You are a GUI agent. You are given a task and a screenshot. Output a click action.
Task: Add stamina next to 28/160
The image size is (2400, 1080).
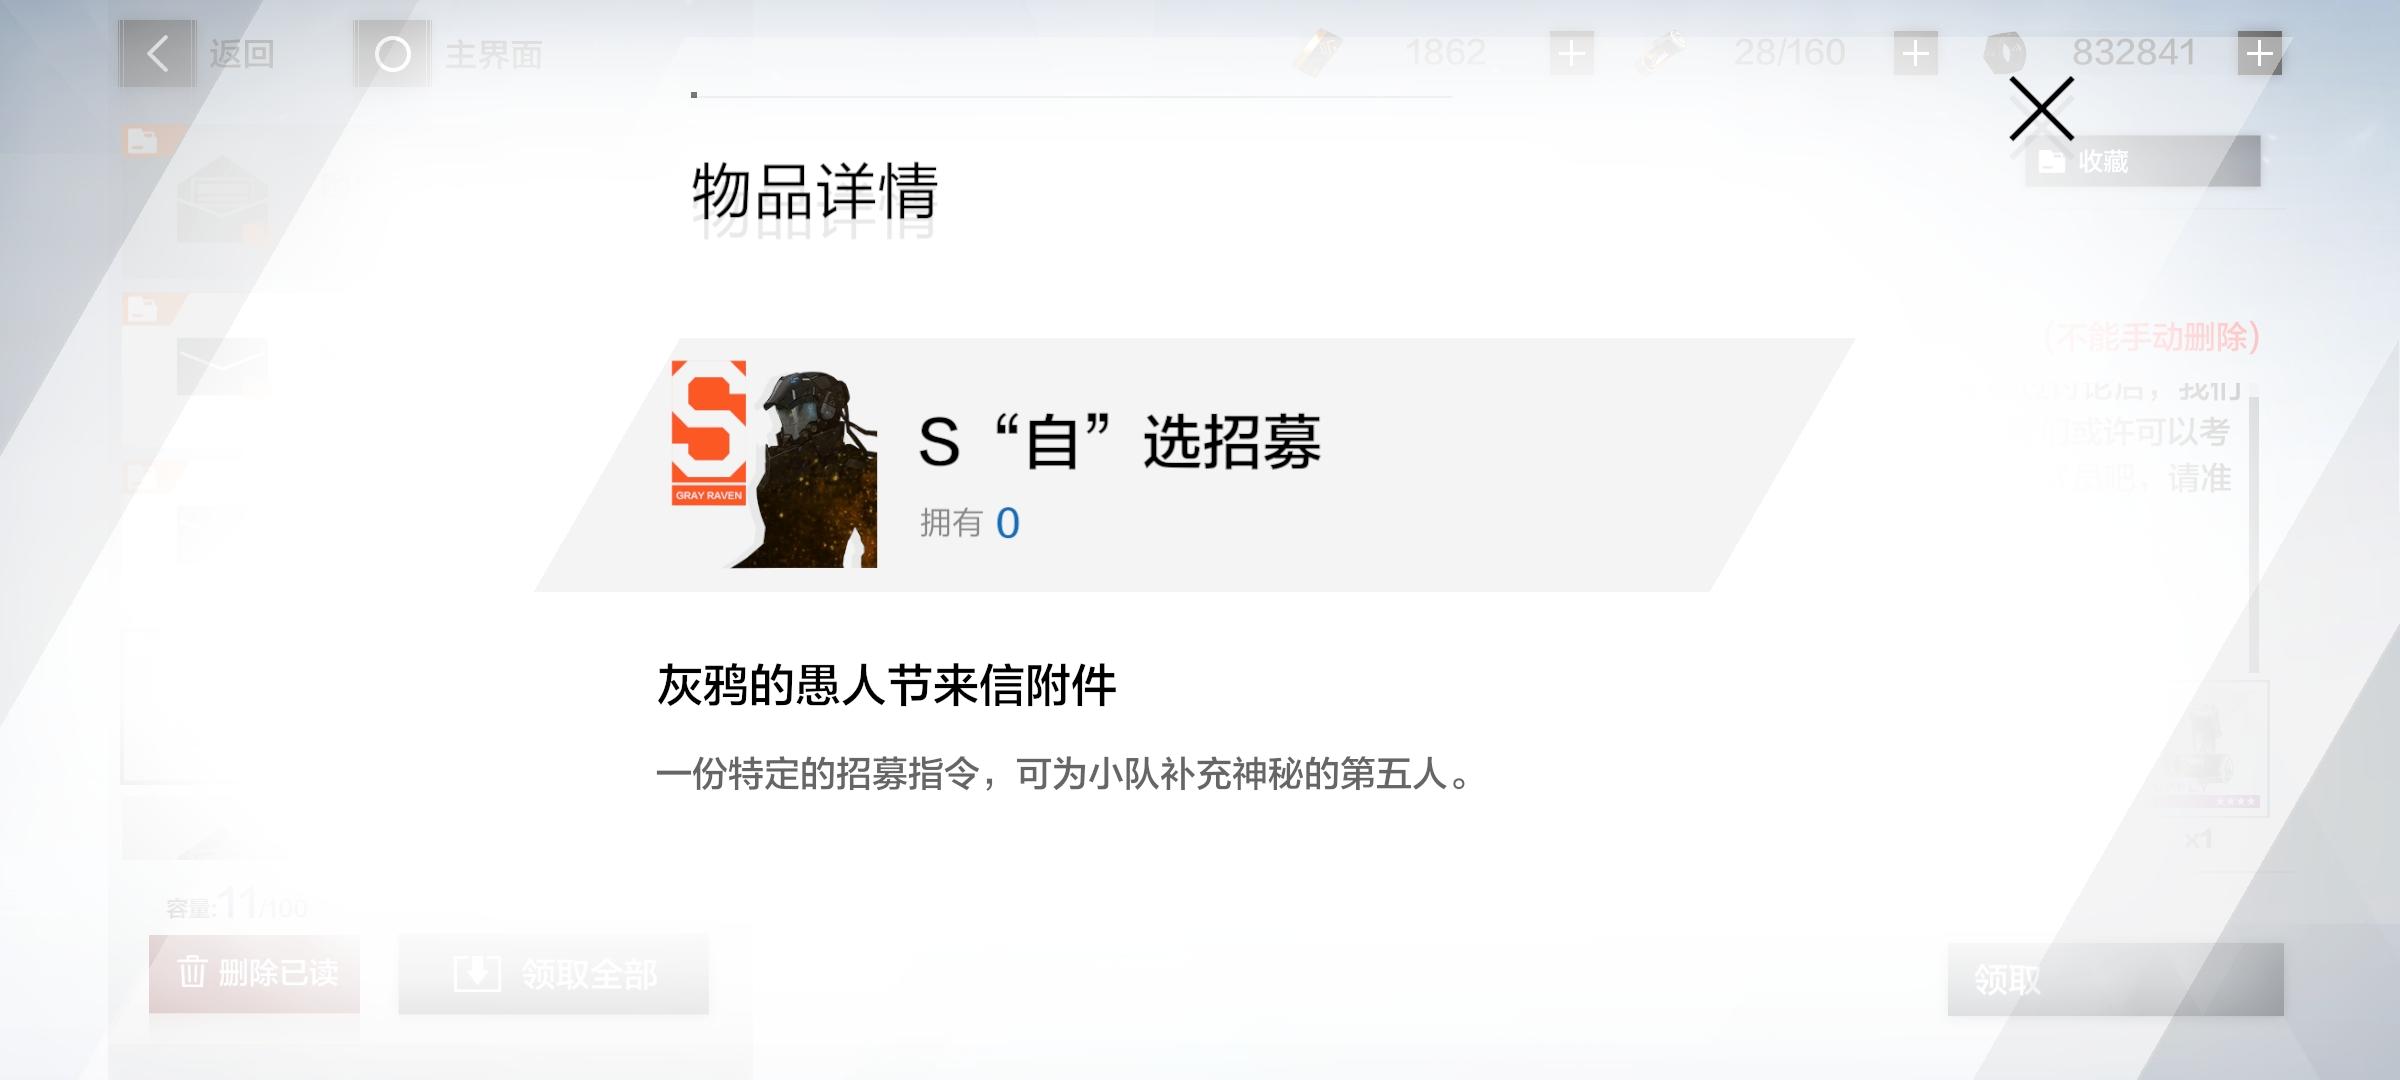coord(1915,53)
